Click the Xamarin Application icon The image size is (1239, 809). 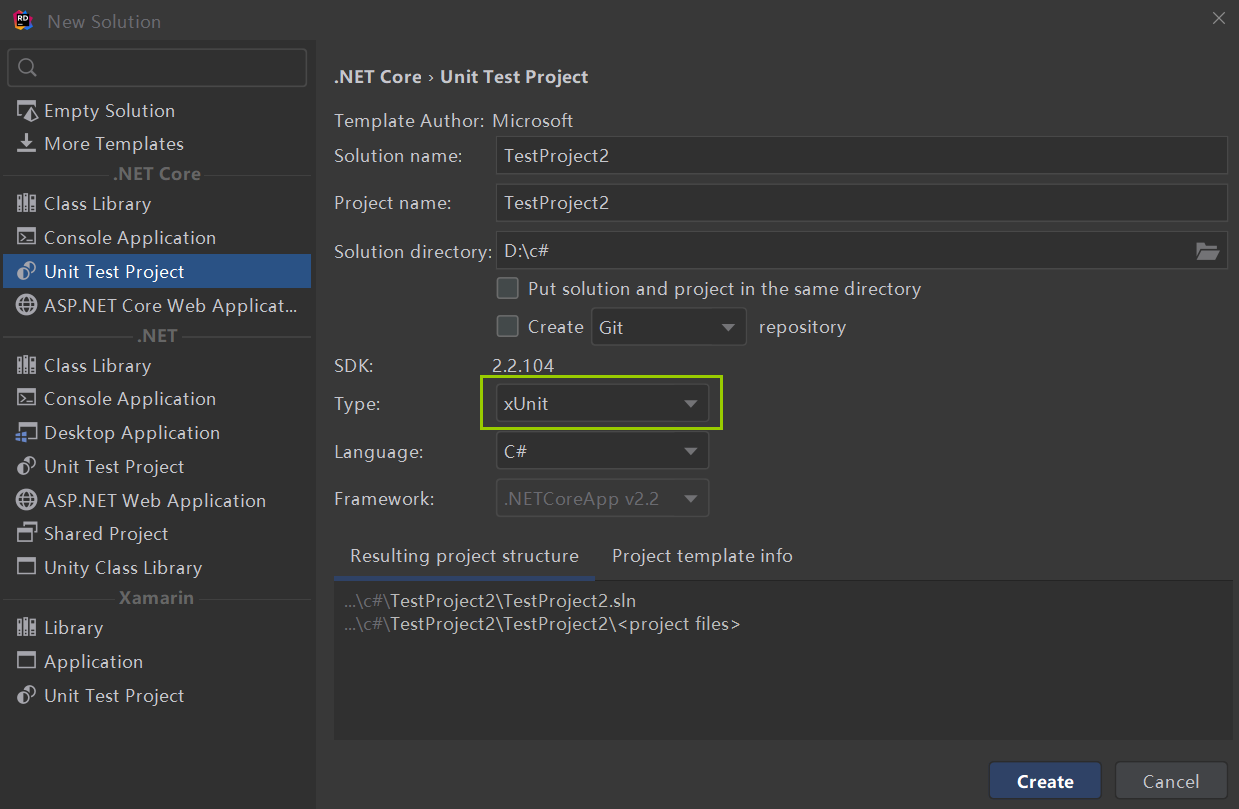[x=27, y=662]
